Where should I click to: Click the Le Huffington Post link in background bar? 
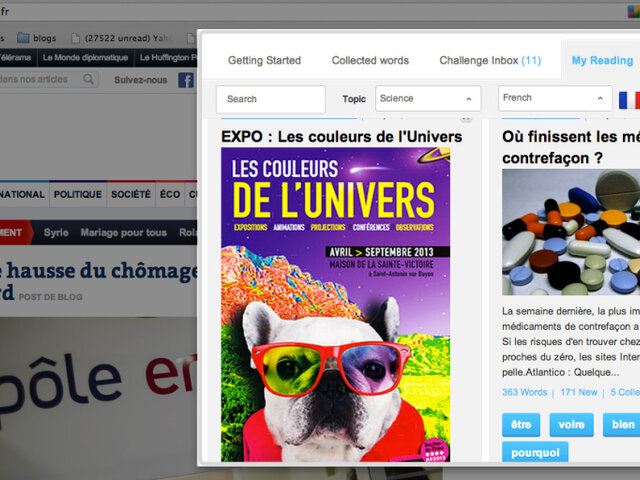point(167,58)
